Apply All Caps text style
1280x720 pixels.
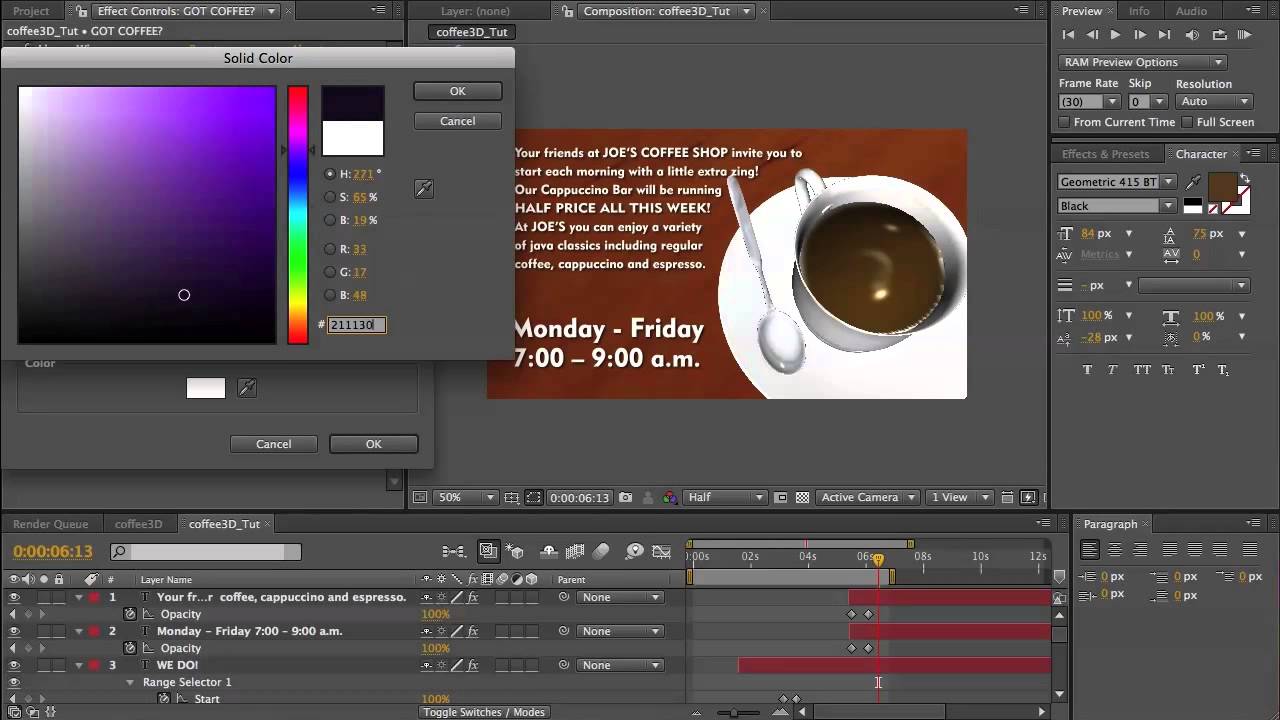pos(1142,370)
